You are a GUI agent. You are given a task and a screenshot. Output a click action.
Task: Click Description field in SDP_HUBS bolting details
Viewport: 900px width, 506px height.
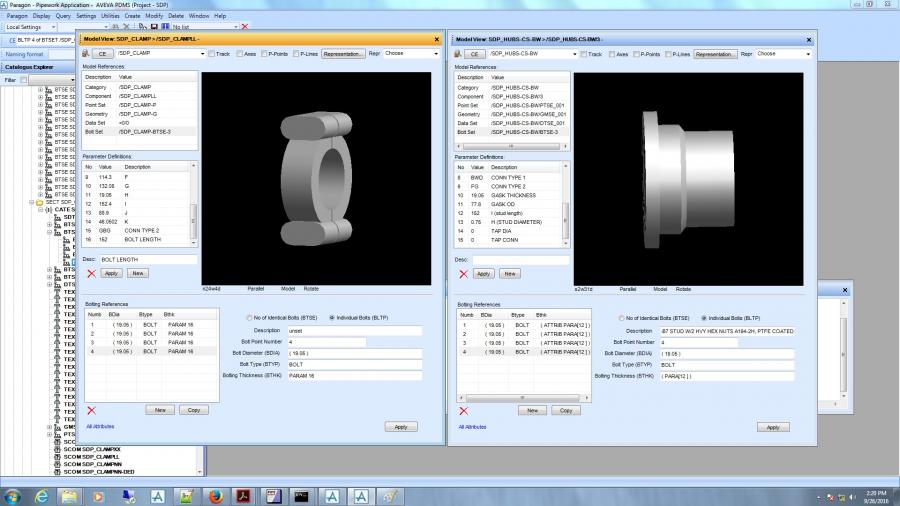point(726,331)
